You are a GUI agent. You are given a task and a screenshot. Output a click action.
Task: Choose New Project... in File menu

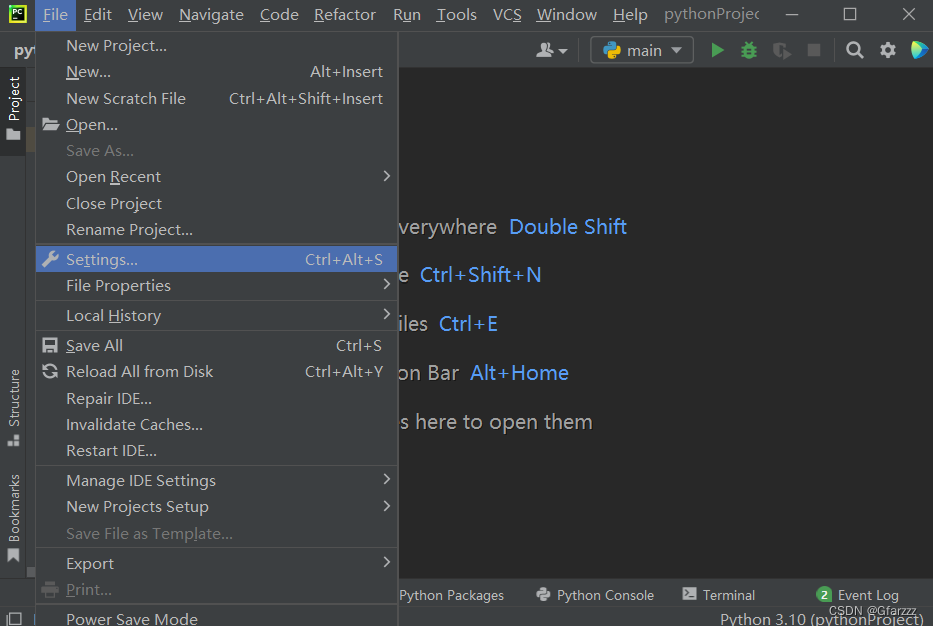(217, 46)
